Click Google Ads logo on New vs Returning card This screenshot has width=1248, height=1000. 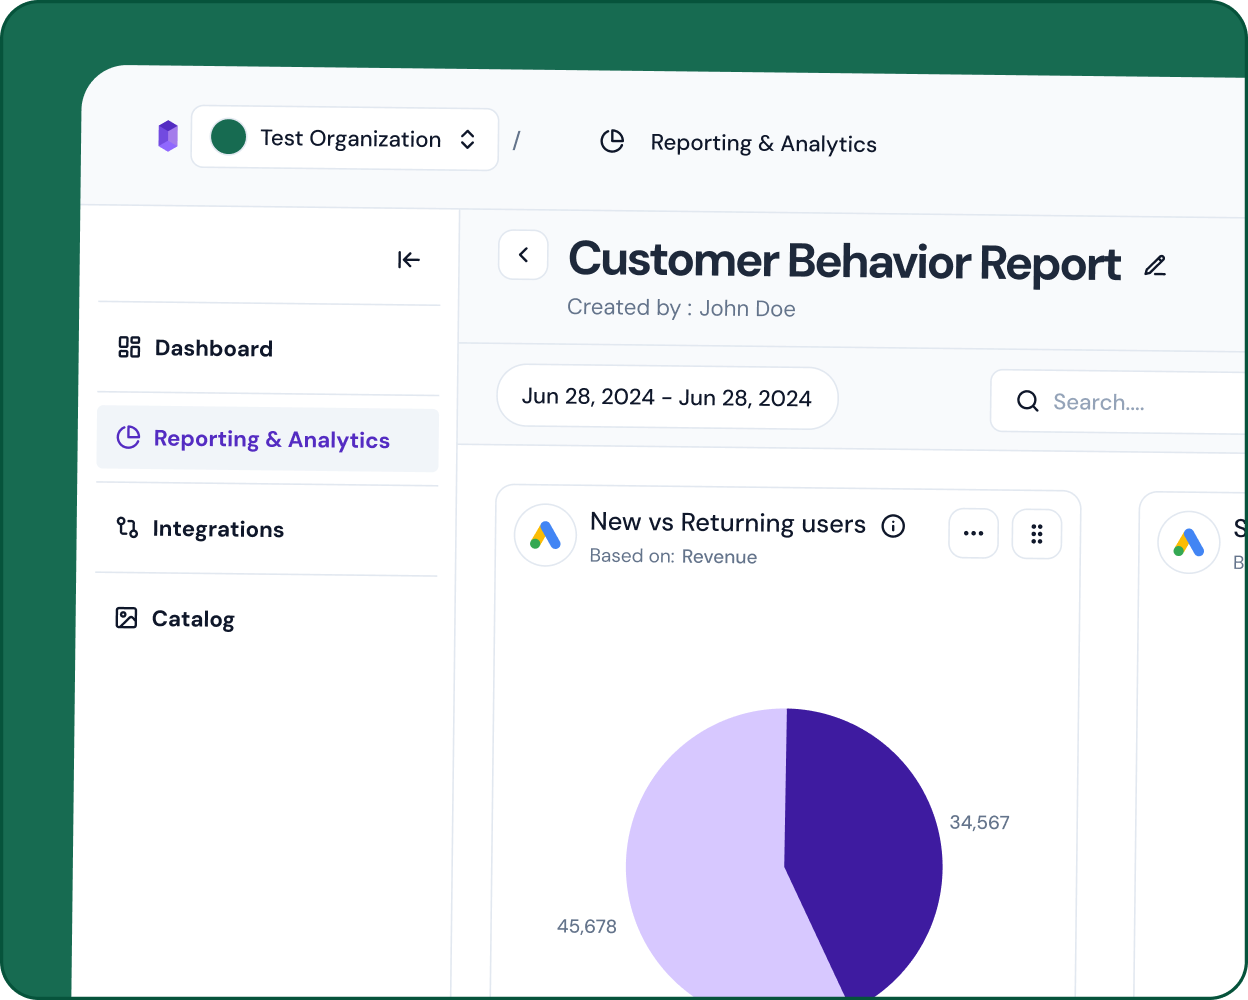[545, 535]
